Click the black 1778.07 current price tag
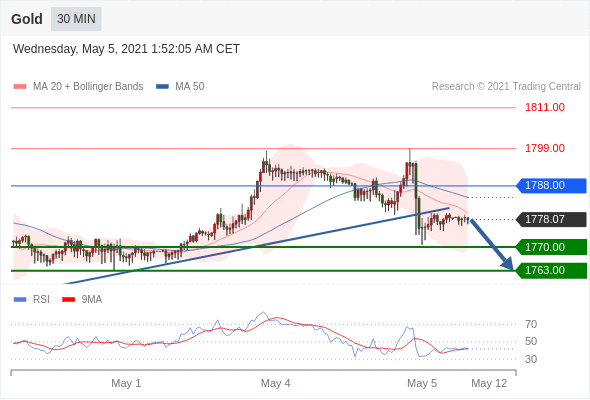 click(x=551, y=219)
